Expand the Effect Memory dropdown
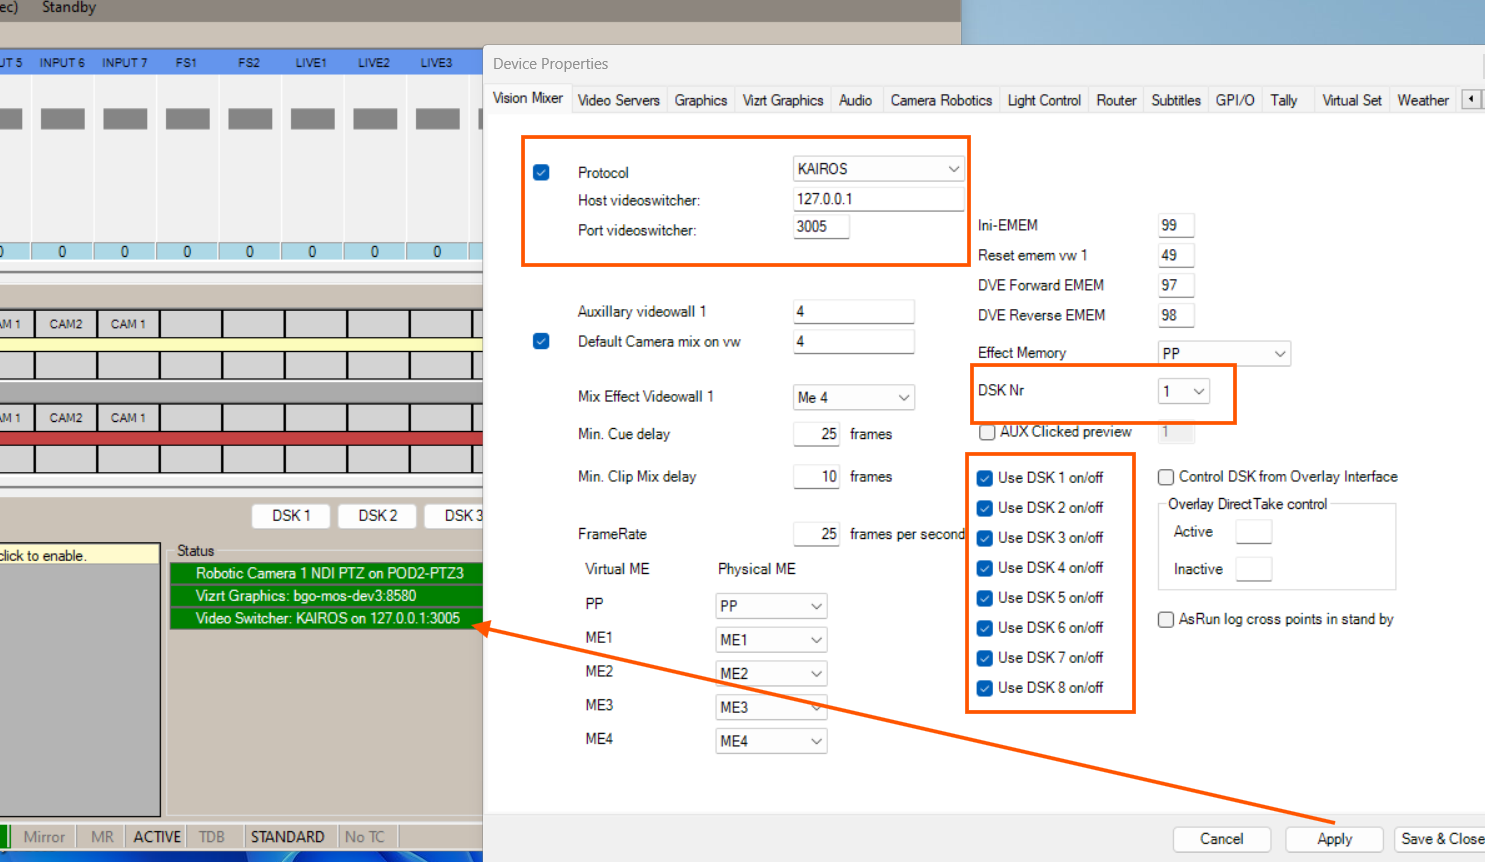The width and height of the screenshot is (1485, 862). pos(1223,353)
